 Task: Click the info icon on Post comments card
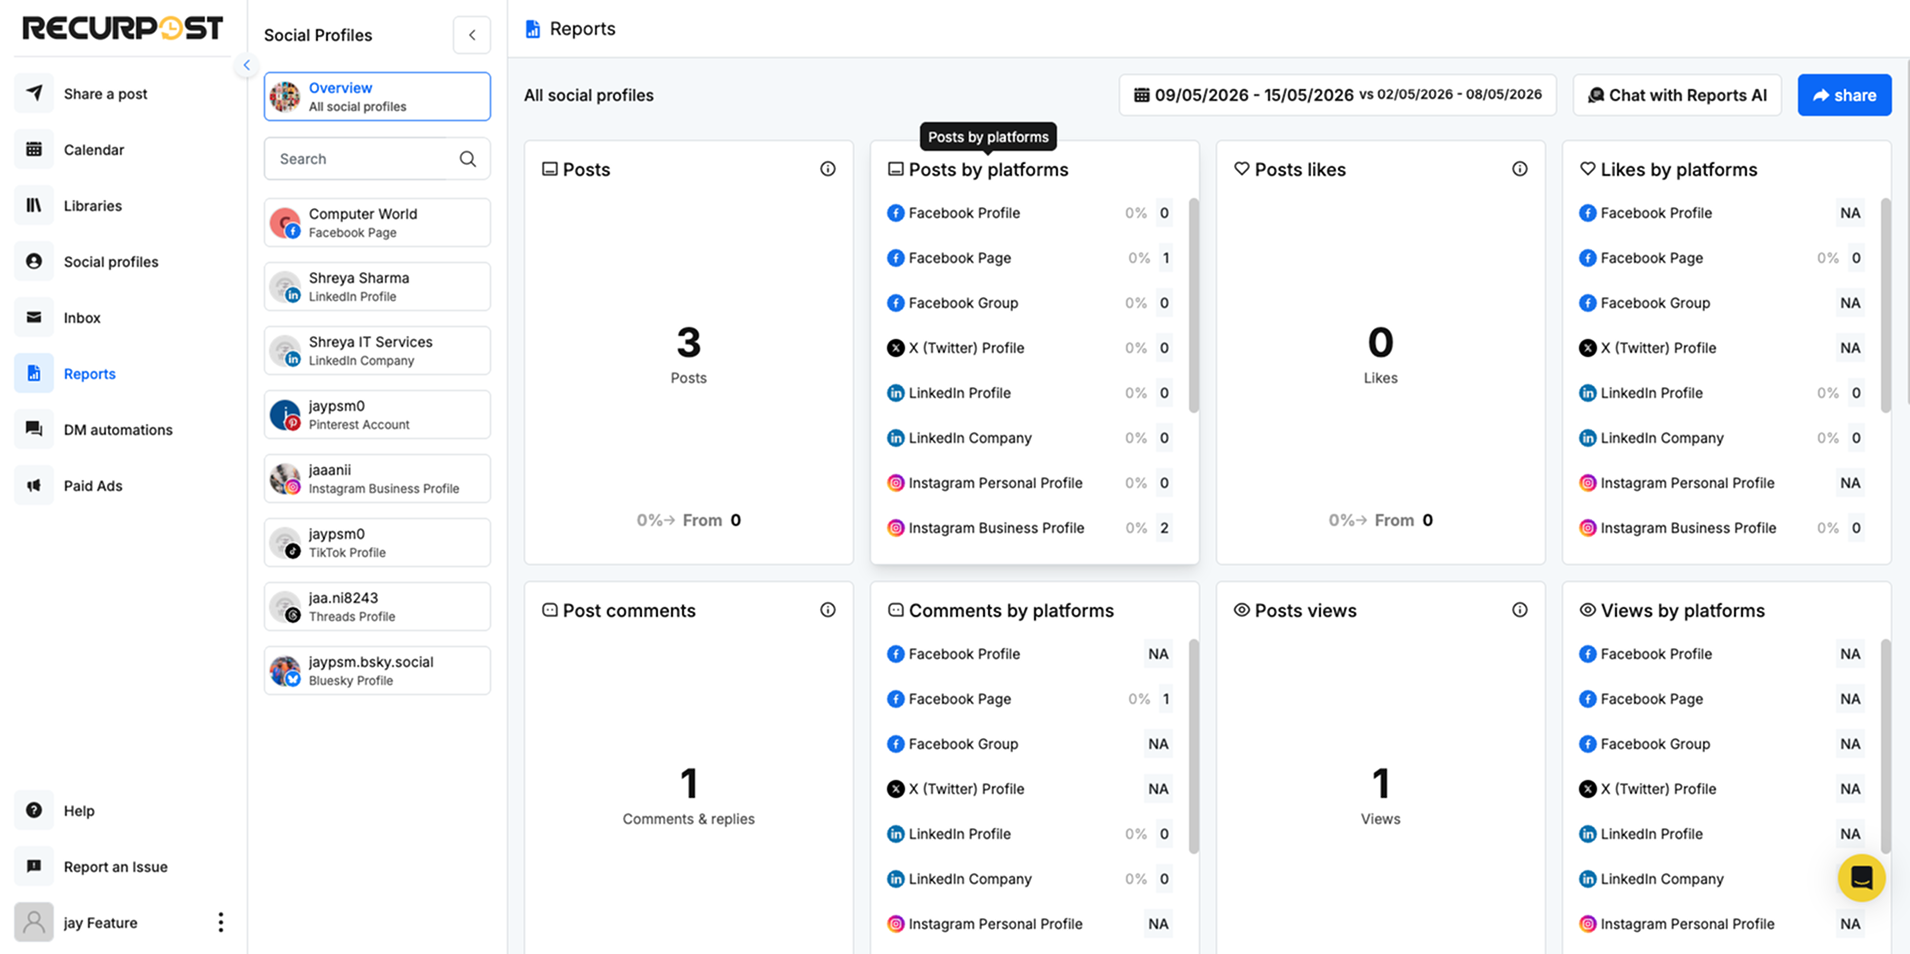pos(828,610)
